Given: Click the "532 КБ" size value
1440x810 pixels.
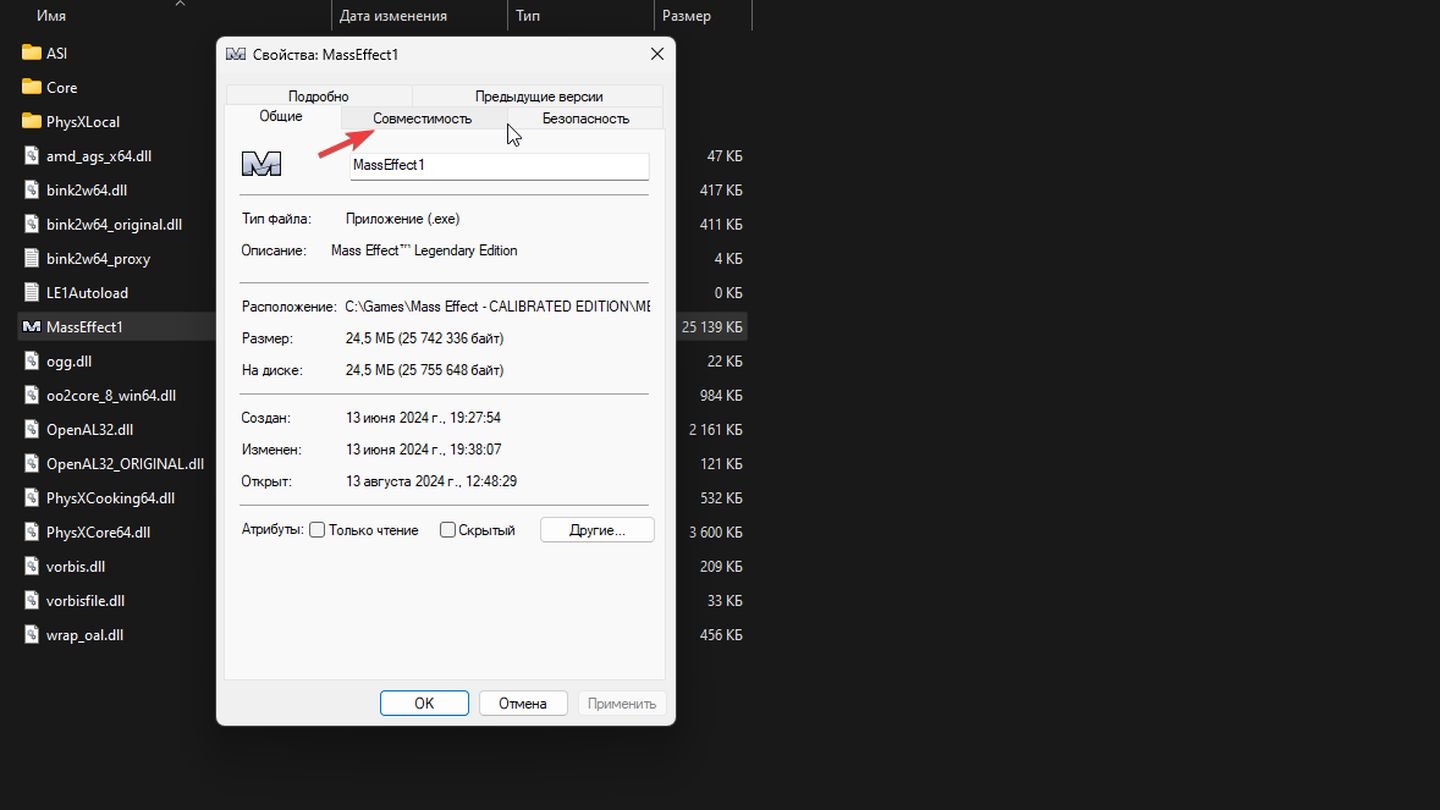Looking at the screenshot, I should click(x=721, y=498).
